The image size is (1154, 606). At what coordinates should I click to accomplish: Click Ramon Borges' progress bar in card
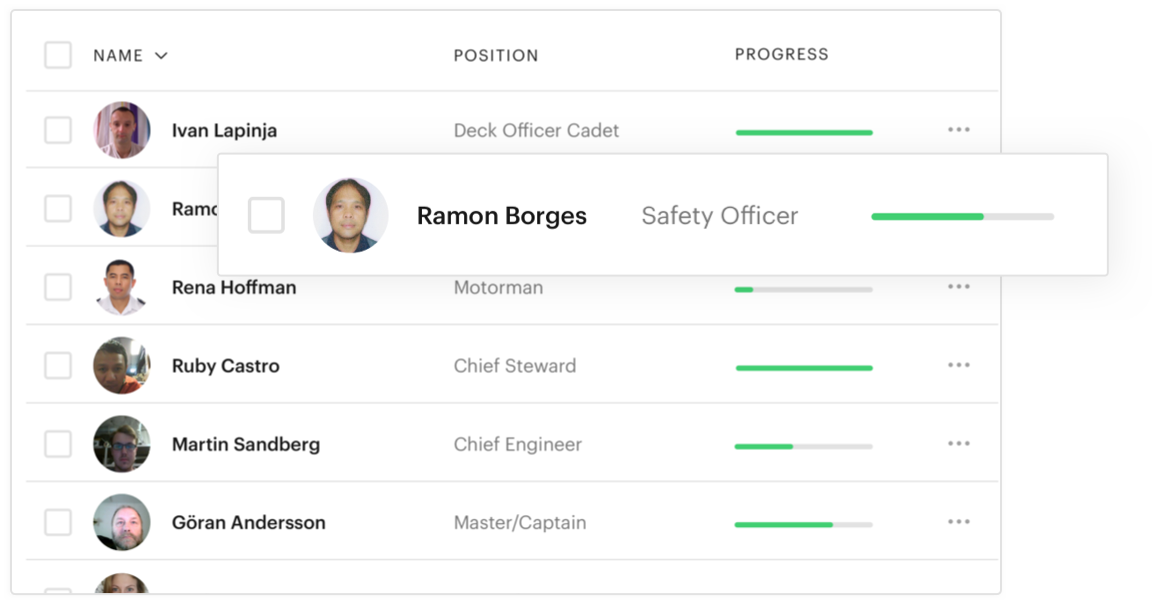point(962,216)
